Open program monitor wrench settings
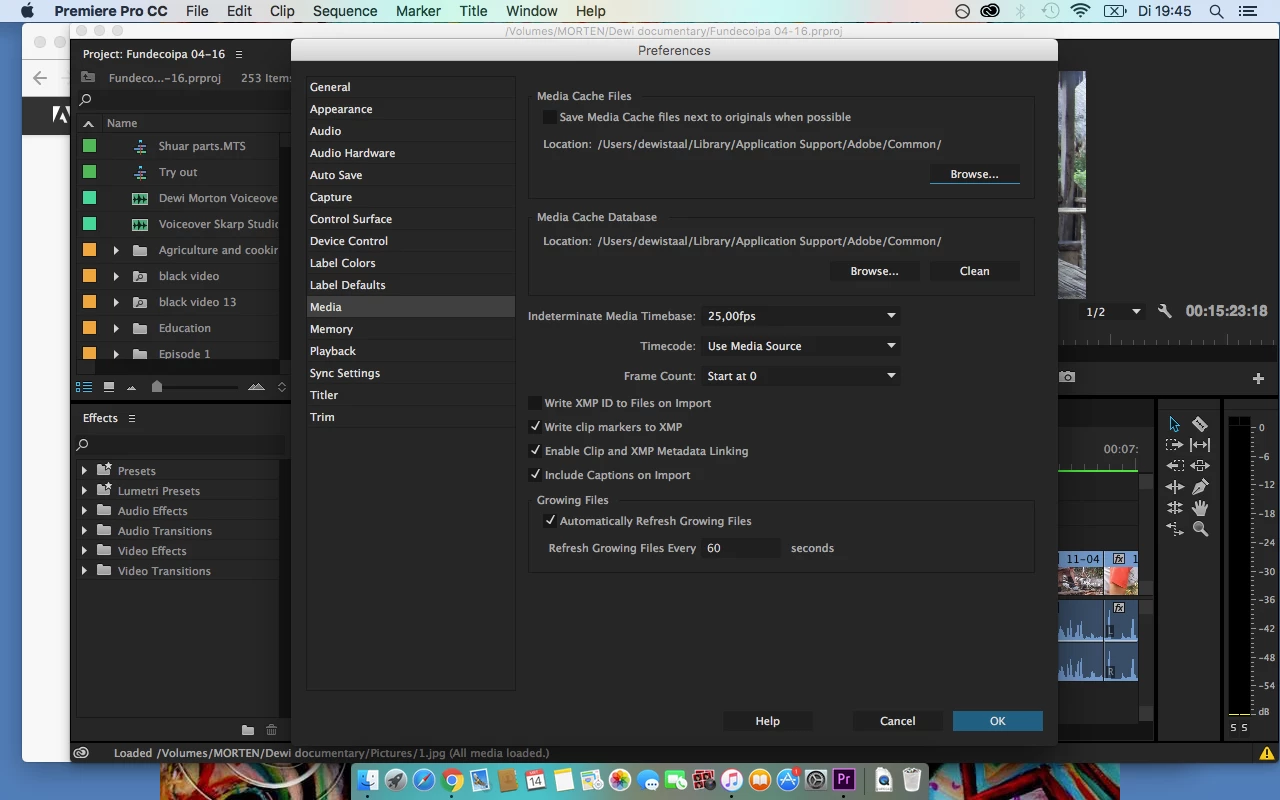 point(1165,312)
